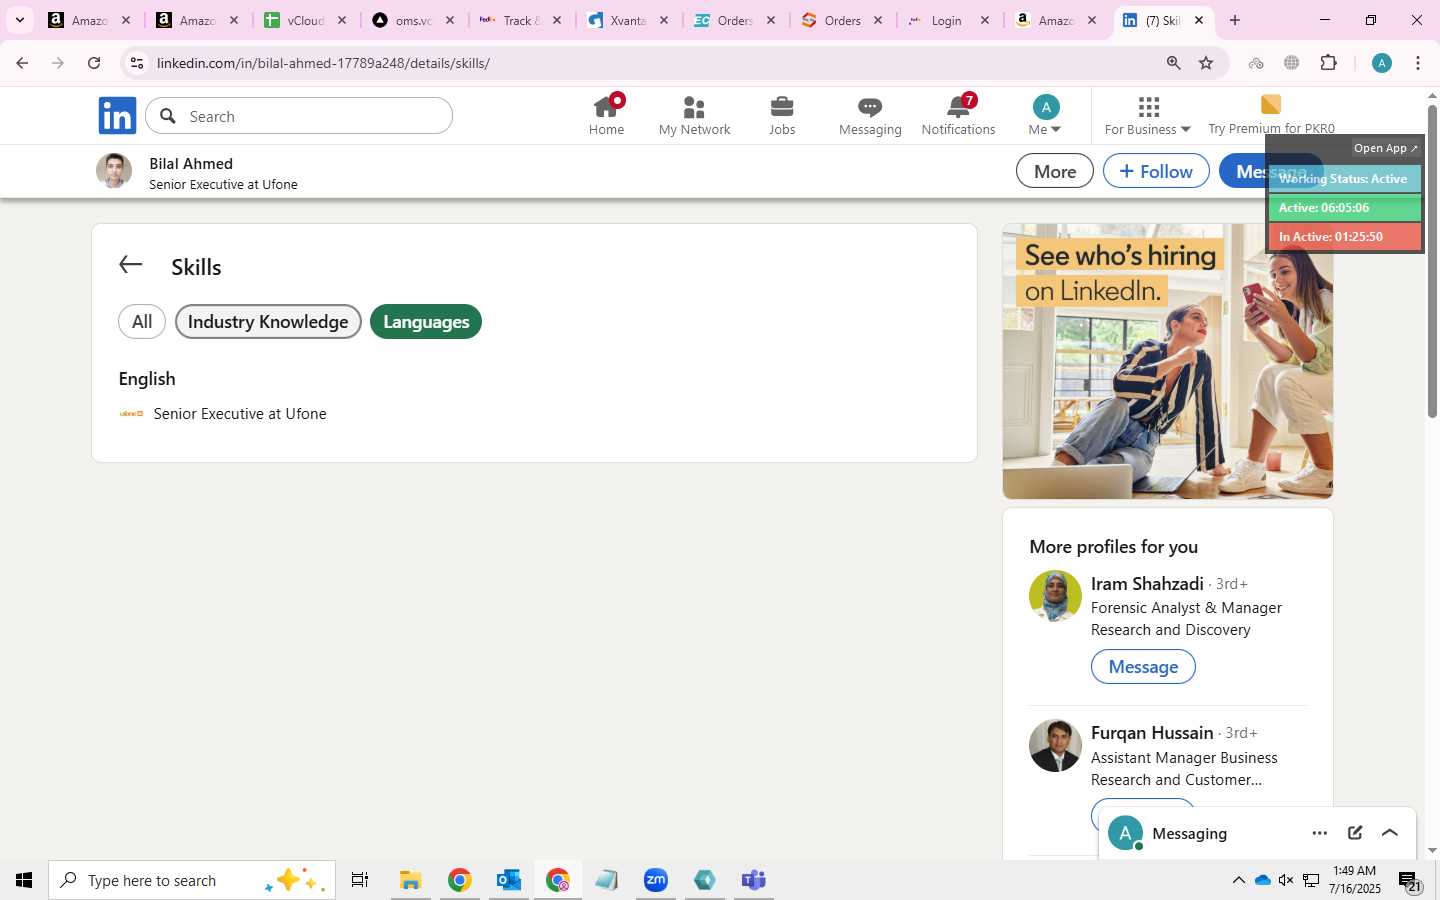The width and height of the screenshot is (1440, 900).
Task: Open the tab search dropdown arrow
Action: (19, 20)
